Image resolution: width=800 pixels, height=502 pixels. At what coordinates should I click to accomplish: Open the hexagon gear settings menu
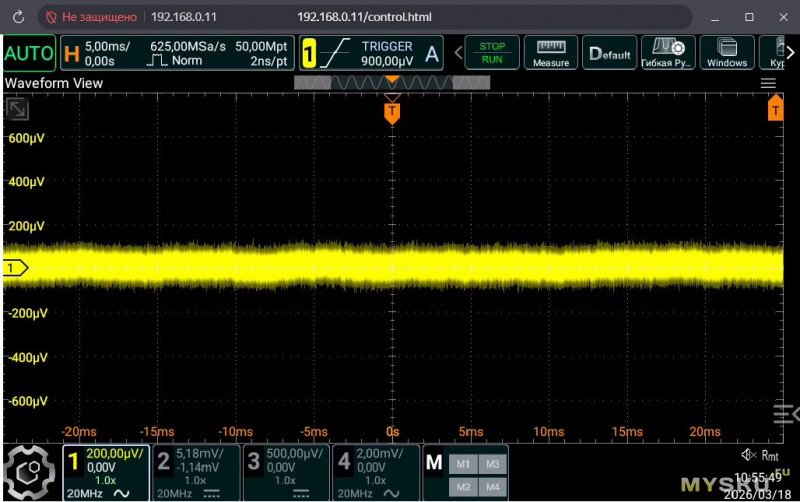click(x=29, y=472)
